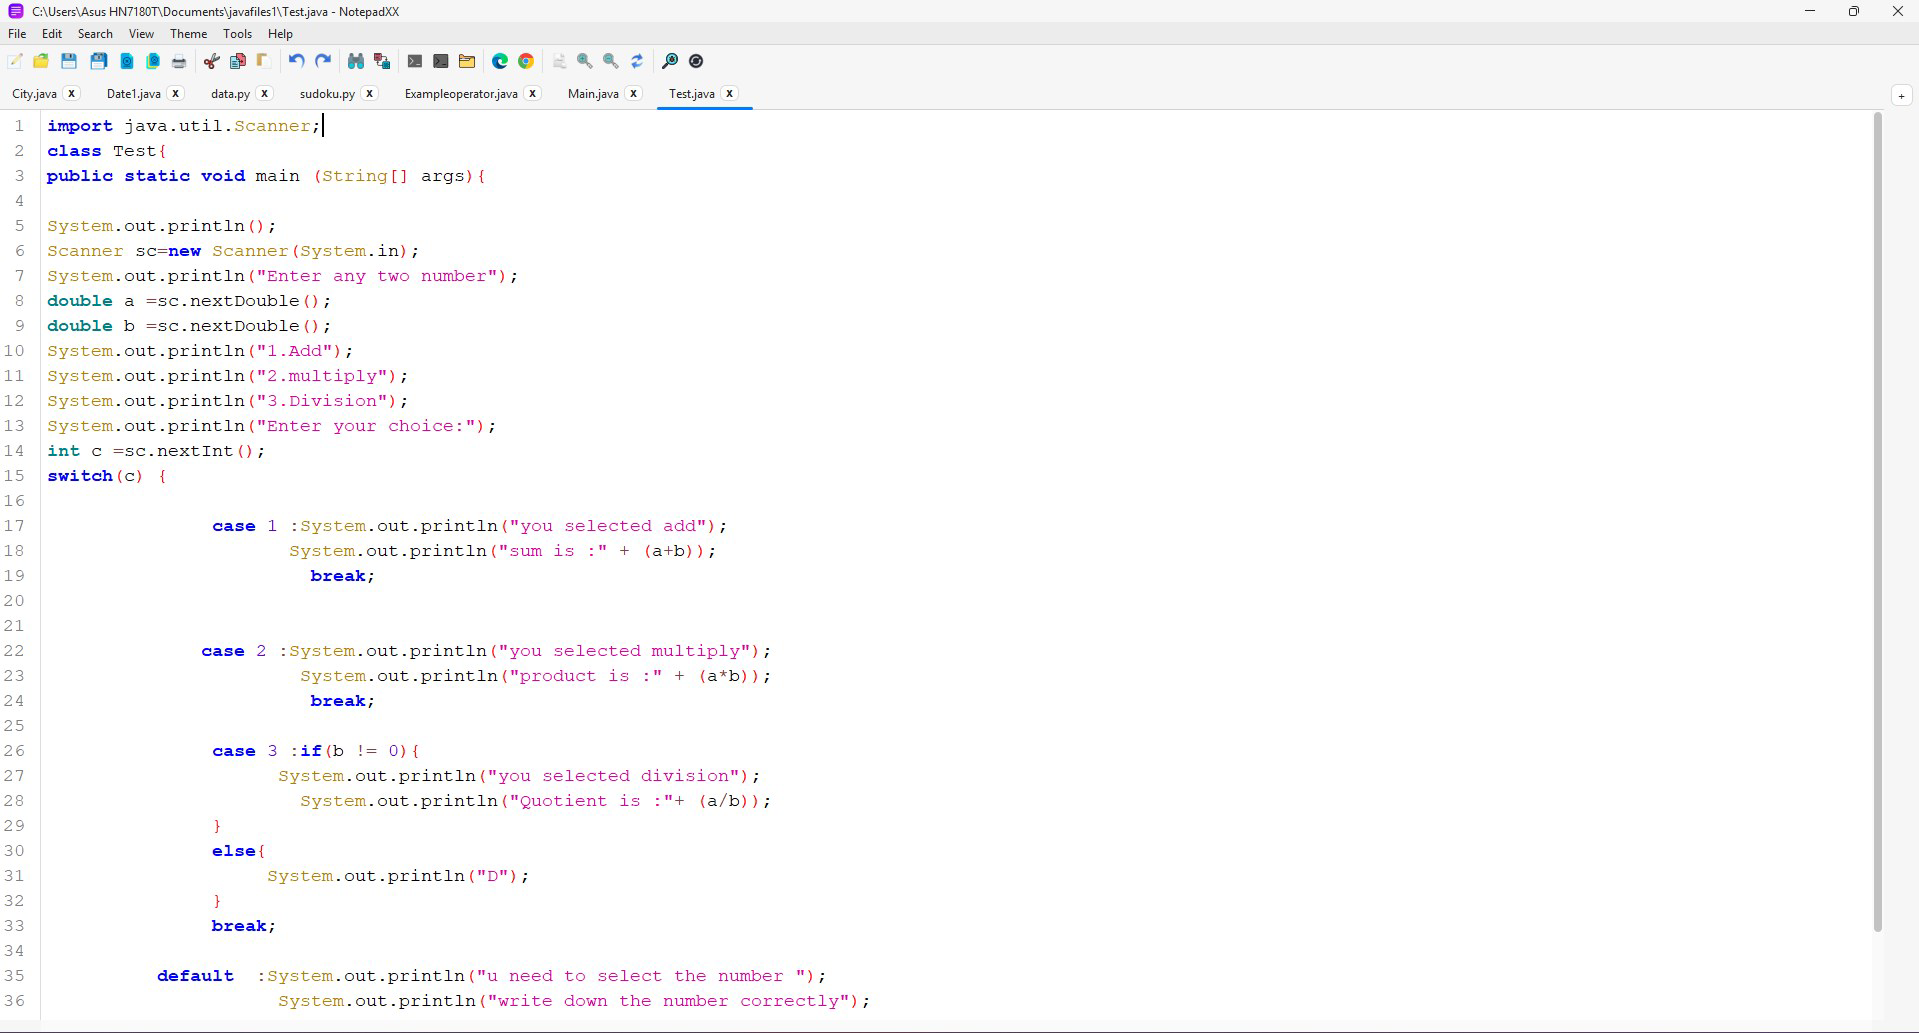The width and height of the screenshot is (1919, 1033).
Task: Click the "you selected multiply" string
Action: pos(625,651)
